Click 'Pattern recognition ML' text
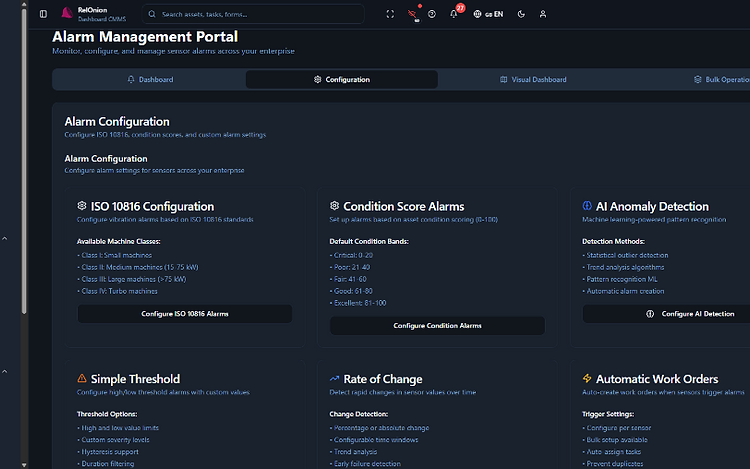Screen dimensions: 750x469 [622, 279]
